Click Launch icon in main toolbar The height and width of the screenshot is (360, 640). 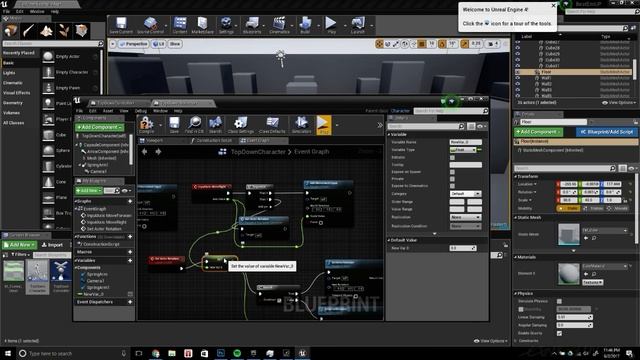[358, 25]
